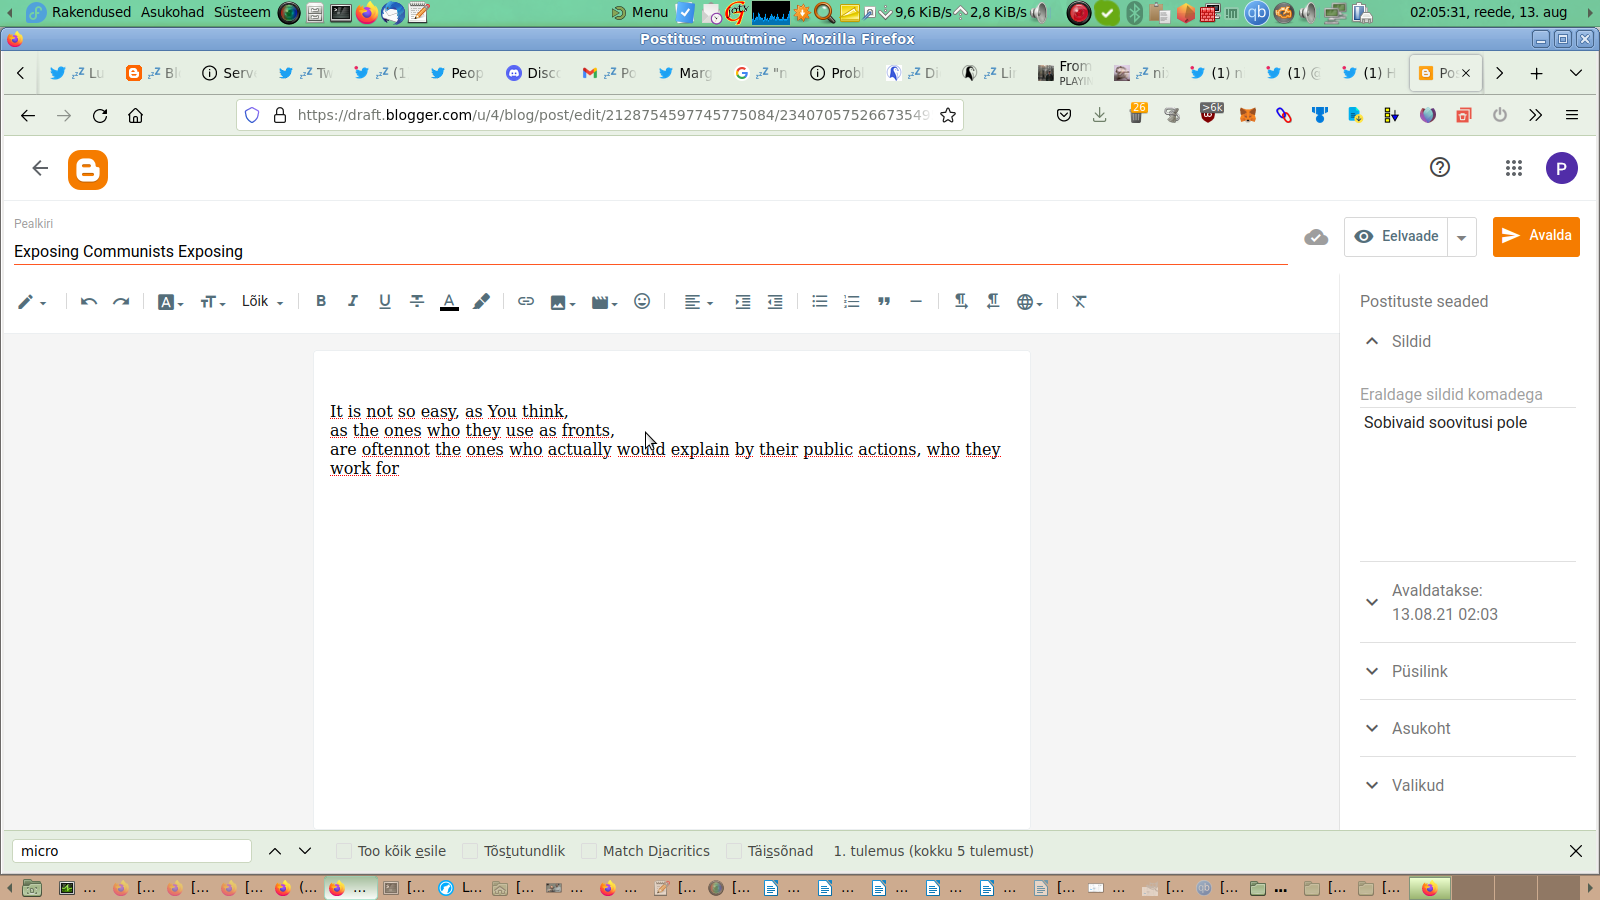Undo the last edit
Screen dimensions: 1600x900
click(89, 301)
